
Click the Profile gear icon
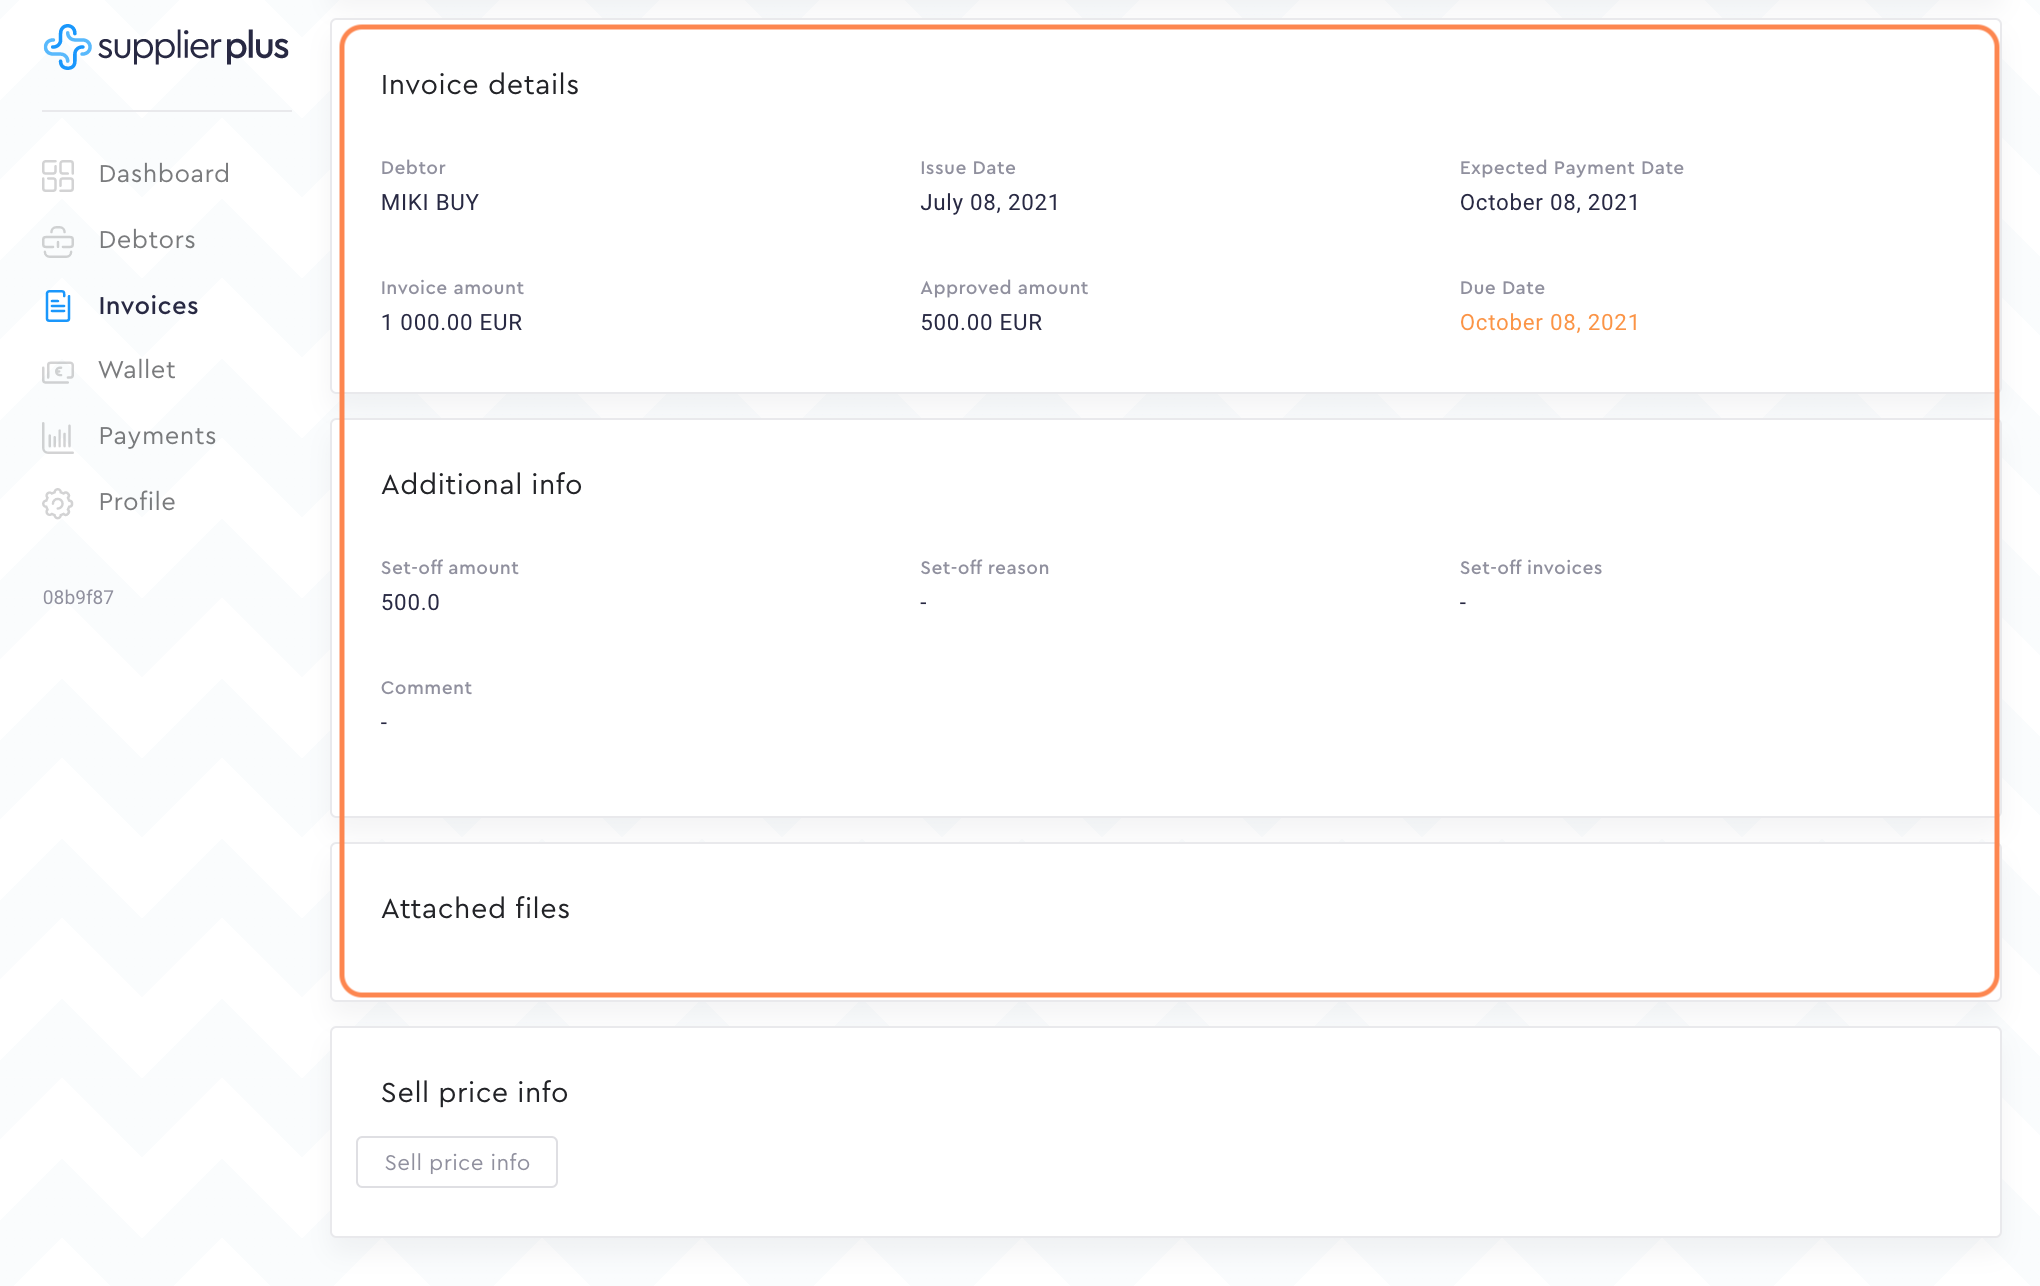click(x=58, y=503)
